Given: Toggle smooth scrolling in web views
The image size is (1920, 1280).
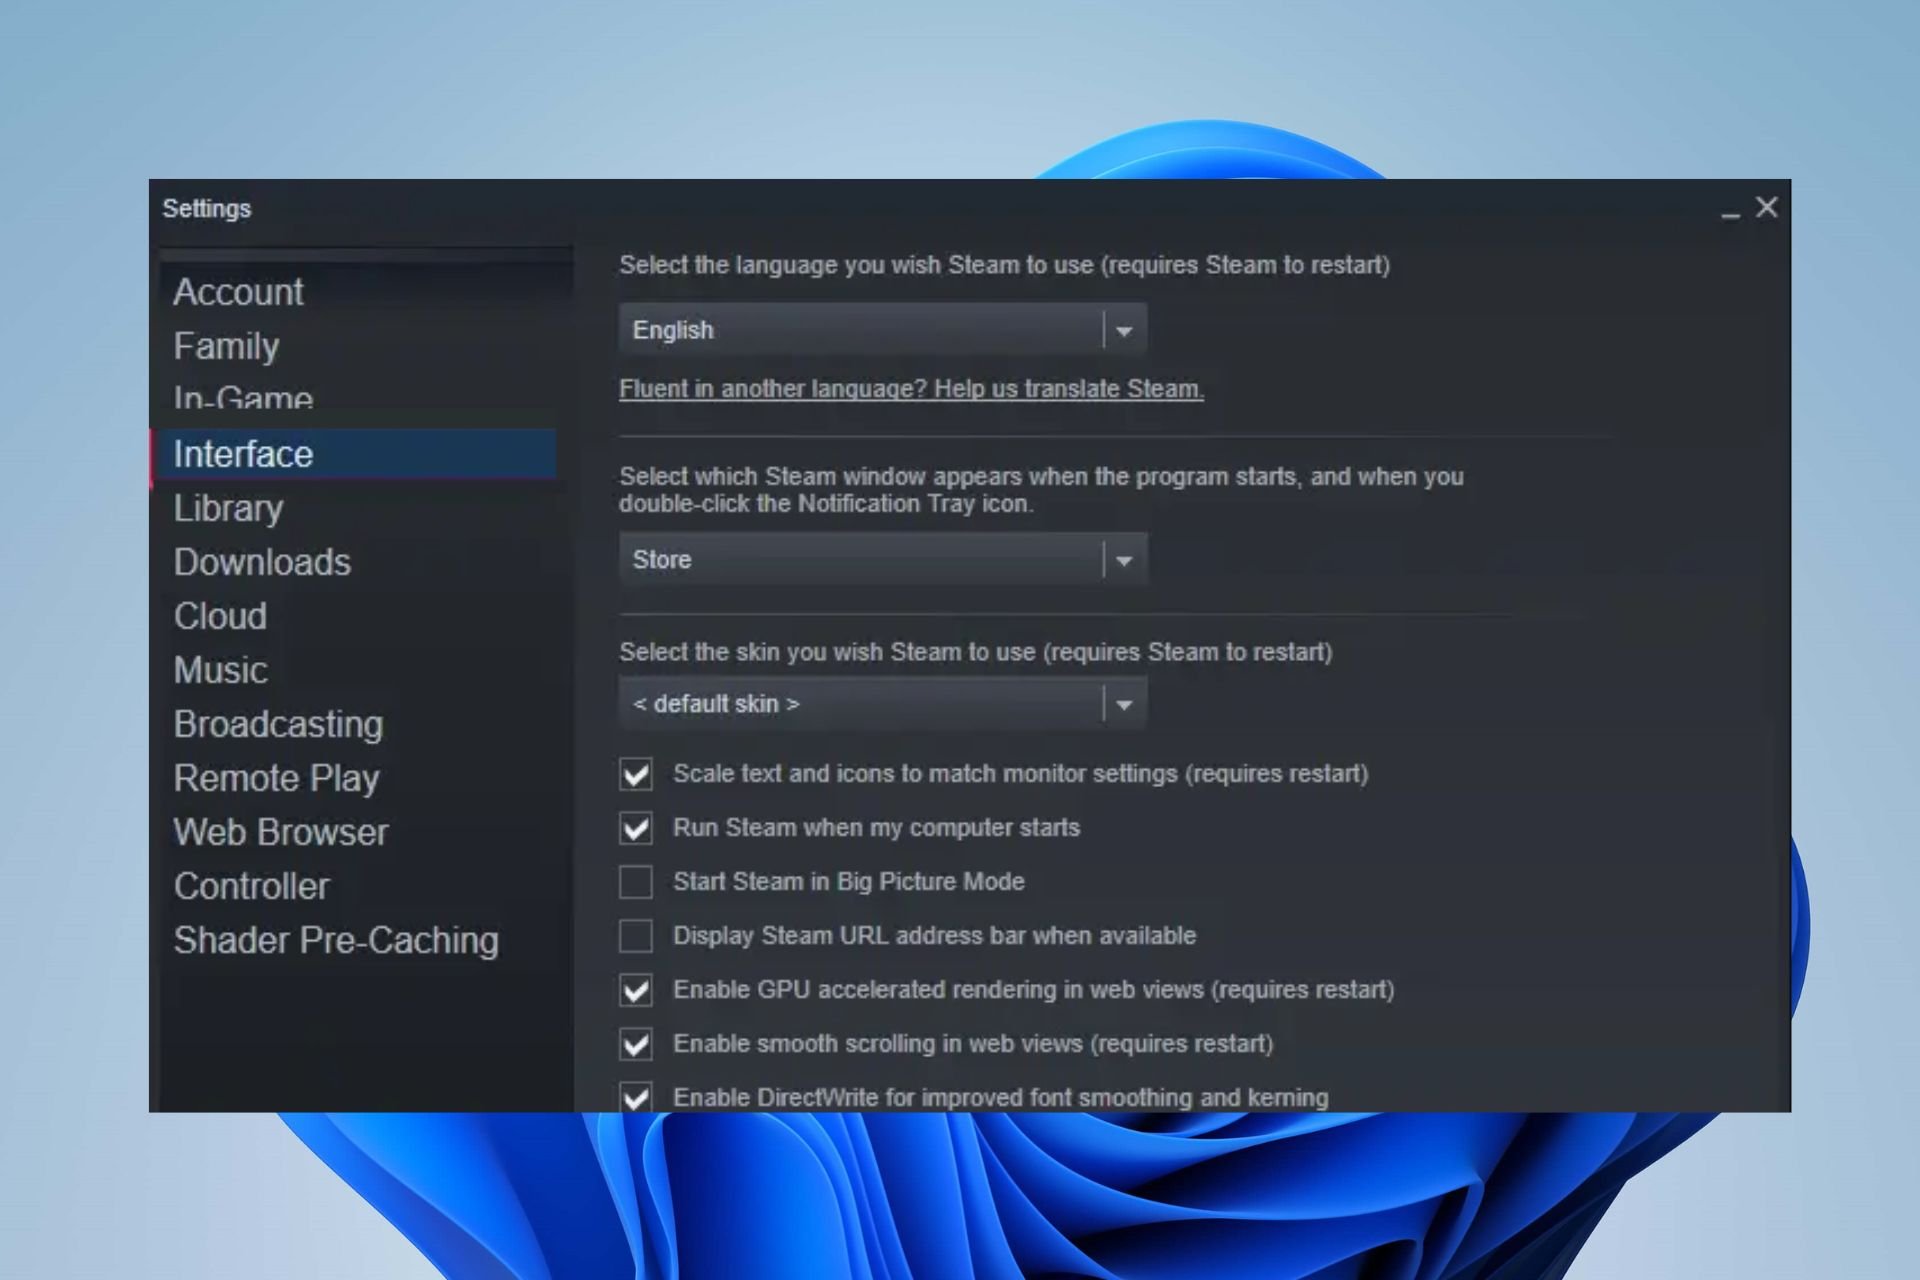Looking at the screenshot, I should (x=636, y=1044).
